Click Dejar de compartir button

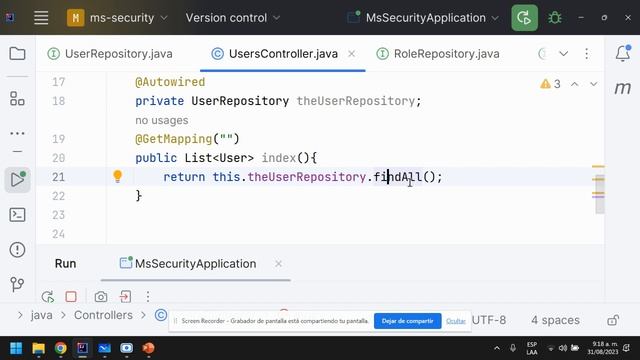[x=407, y=321]
